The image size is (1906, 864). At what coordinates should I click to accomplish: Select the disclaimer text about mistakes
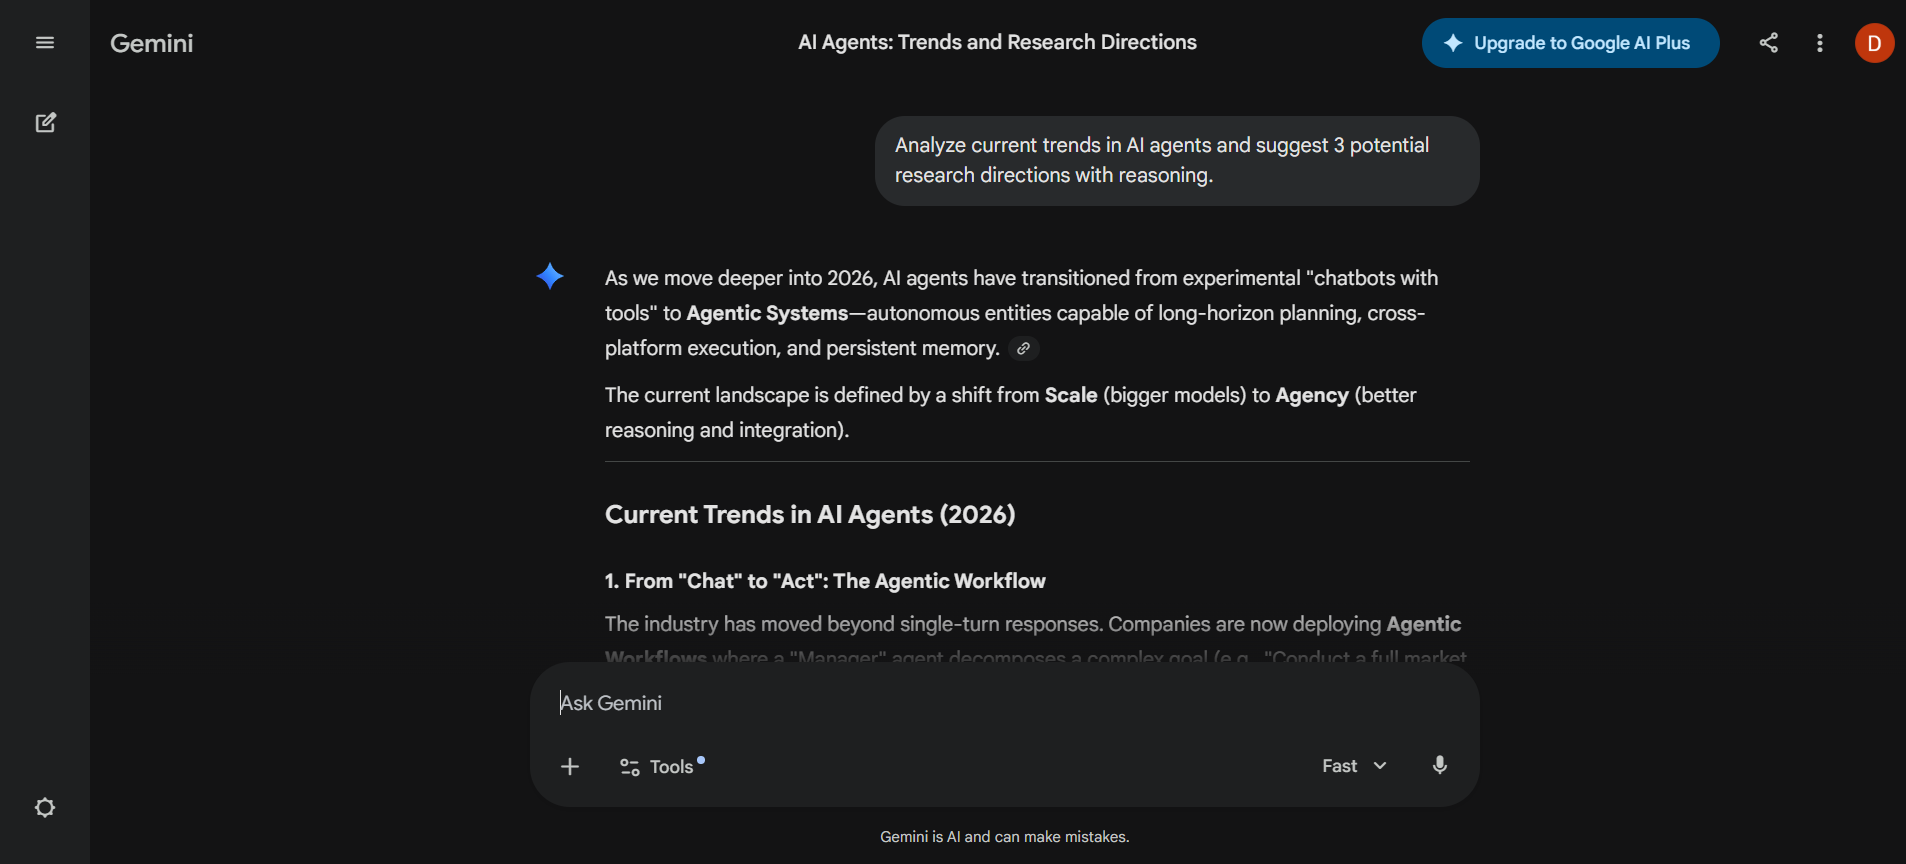[x=1004, y=837]
